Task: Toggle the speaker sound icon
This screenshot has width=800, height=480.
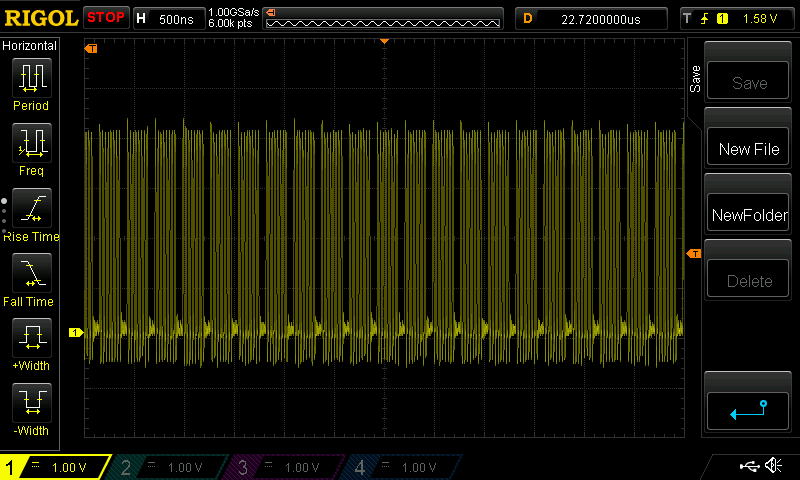Action: coord(773,466)
